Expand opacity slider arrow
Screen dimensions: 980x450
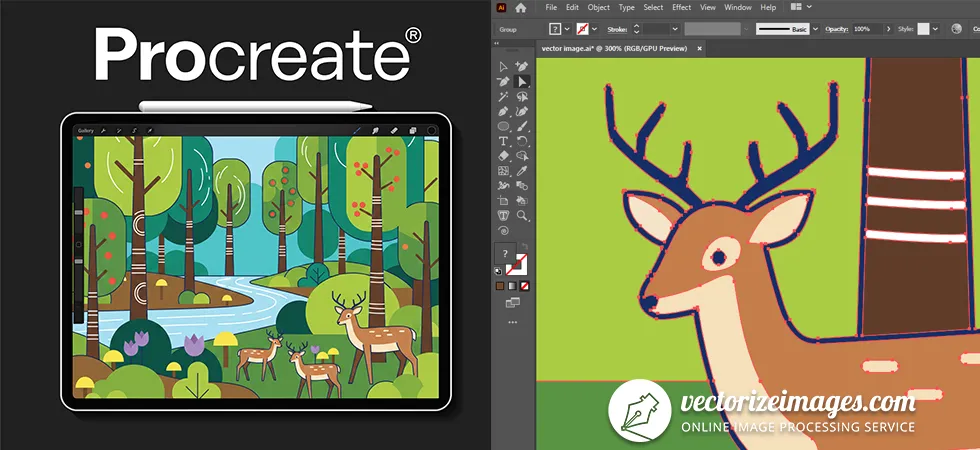[888, 29]
